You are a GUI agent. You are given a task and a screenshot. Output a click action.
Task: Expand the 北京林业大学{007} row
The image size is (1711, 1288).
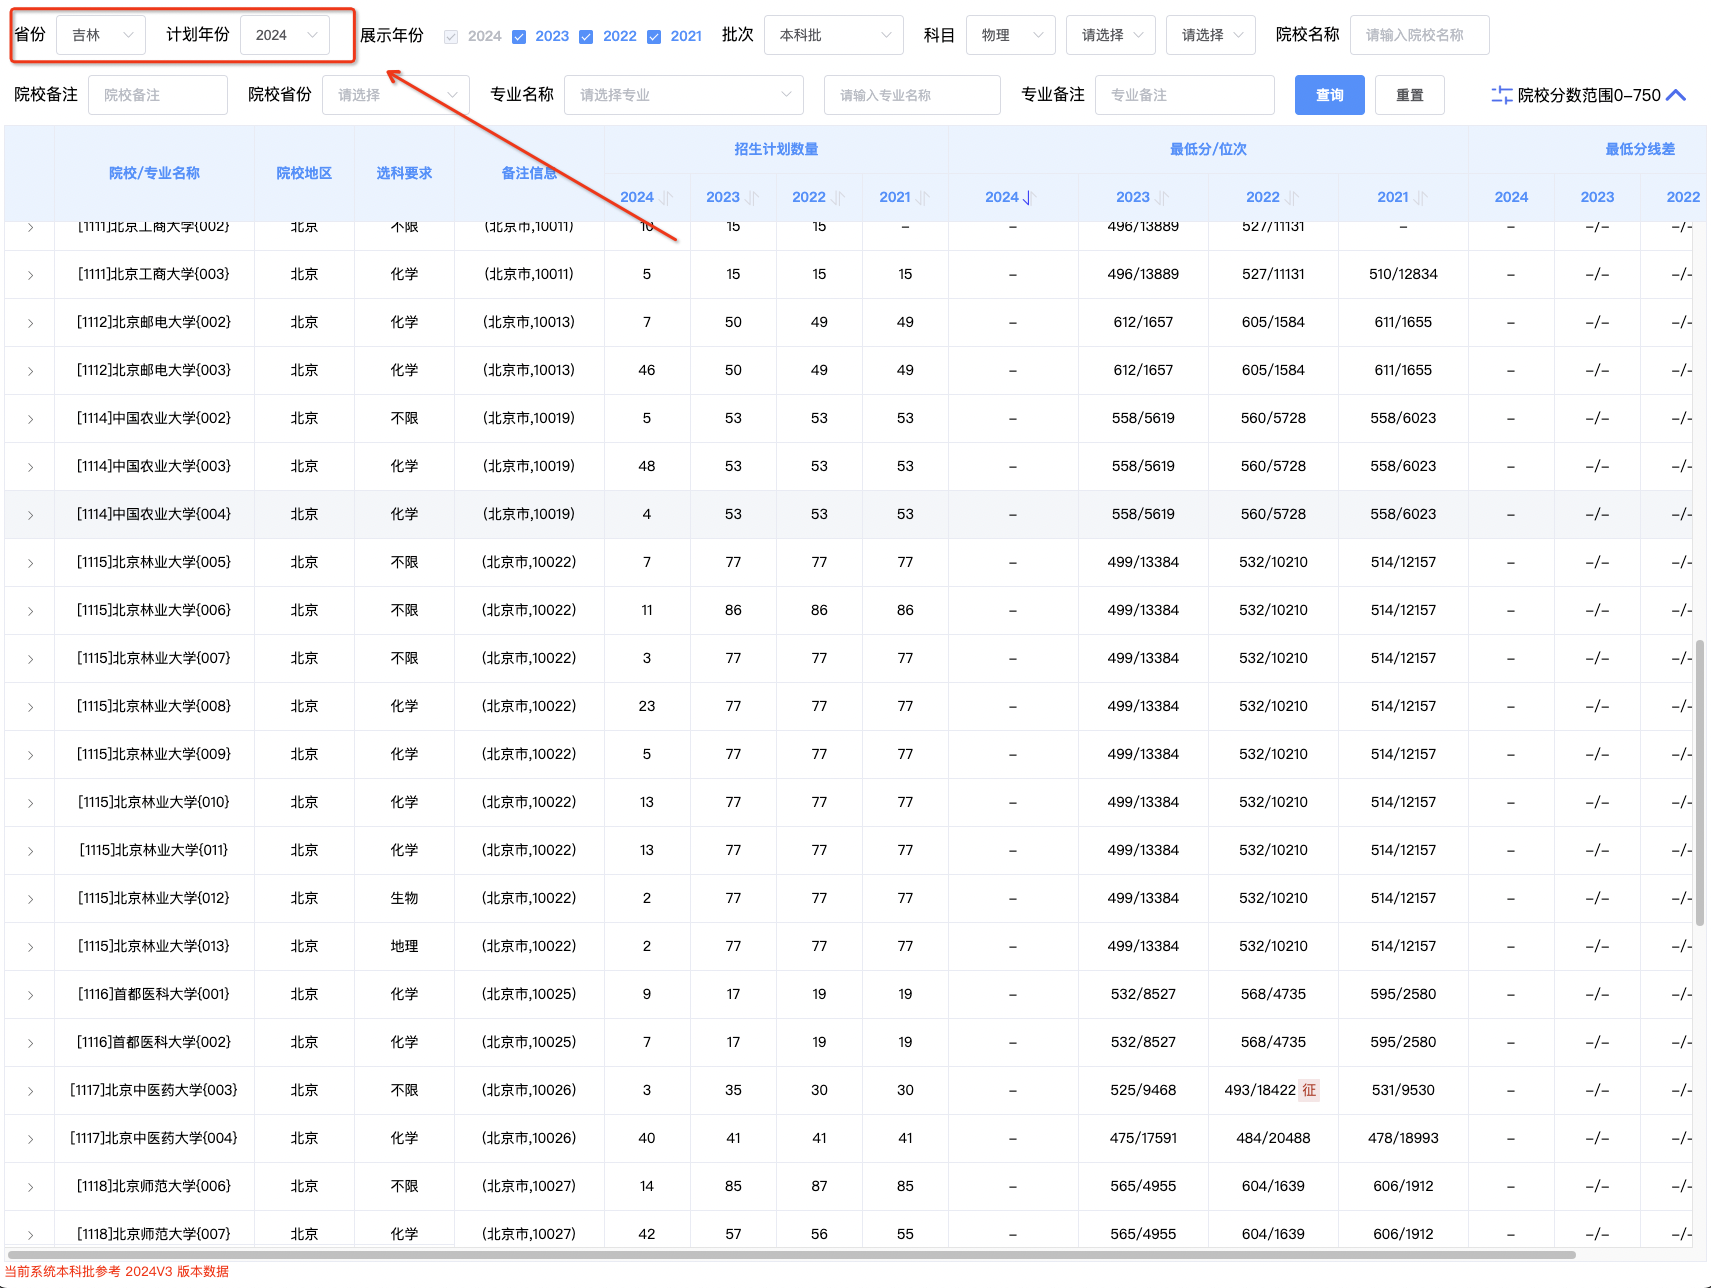click(31, 659)
